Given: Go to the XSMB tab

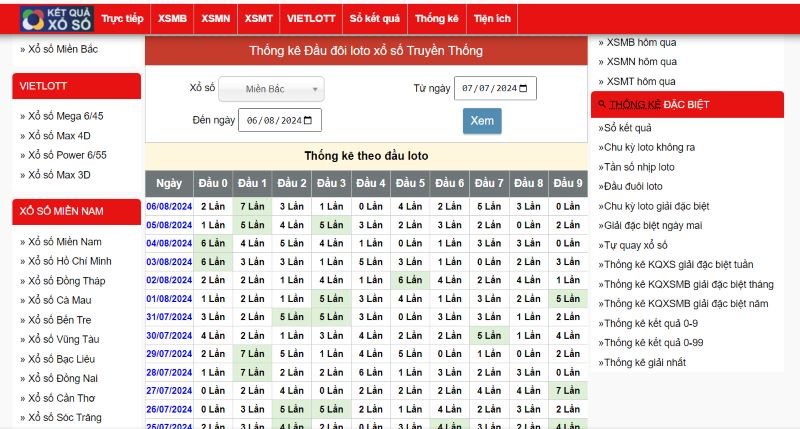Looking at the screenshot, I should point(172,18).
